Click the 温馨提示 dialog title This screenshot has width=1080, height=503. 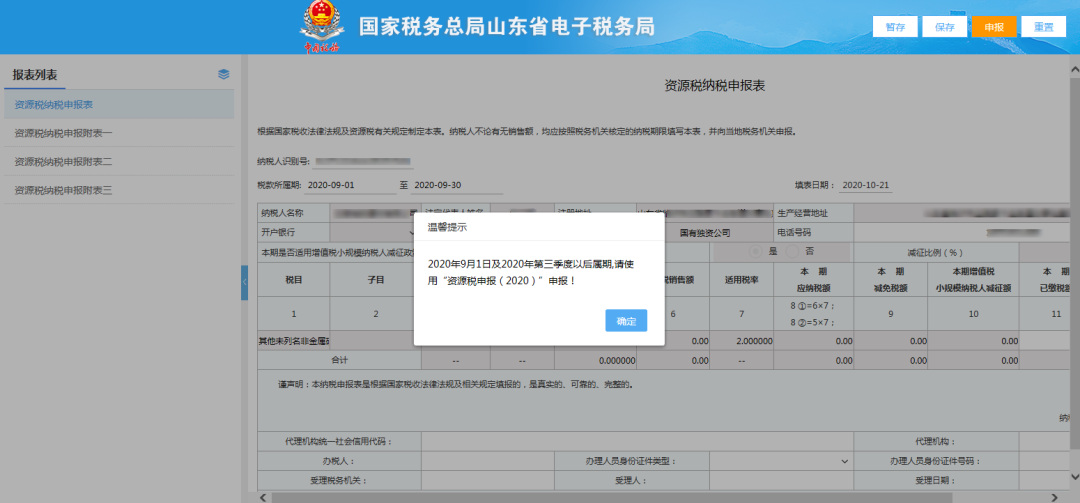tap(447, 226)
